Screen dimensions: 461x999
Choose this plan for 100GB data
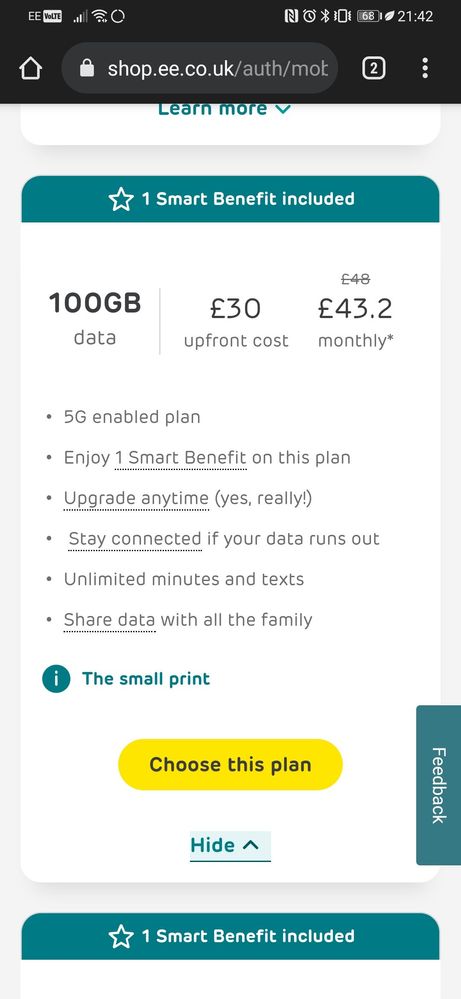230,765
